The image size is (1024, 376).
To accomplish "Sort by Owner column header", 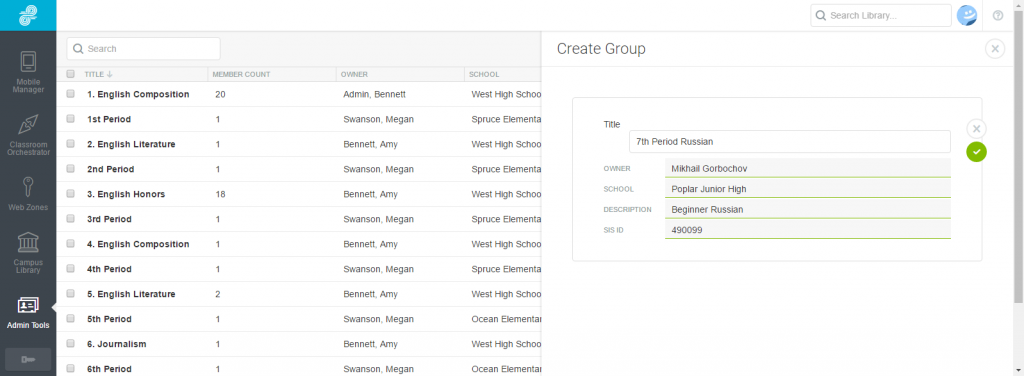I will [x=354, y=74].
